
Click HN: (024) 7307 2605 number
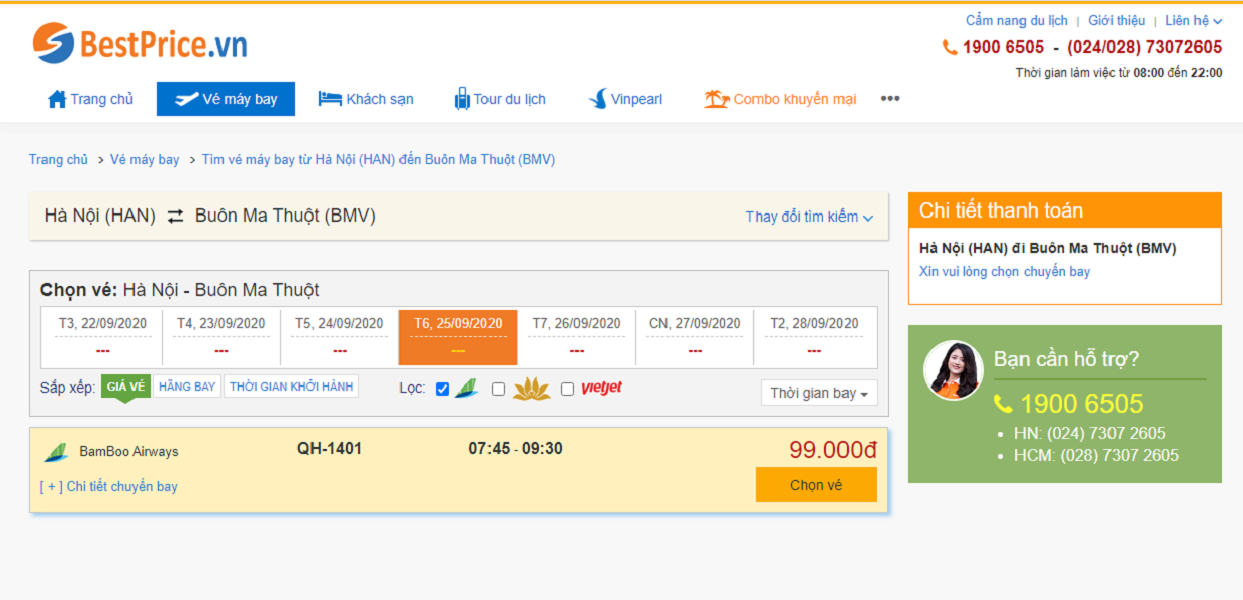click(1089, 433)
